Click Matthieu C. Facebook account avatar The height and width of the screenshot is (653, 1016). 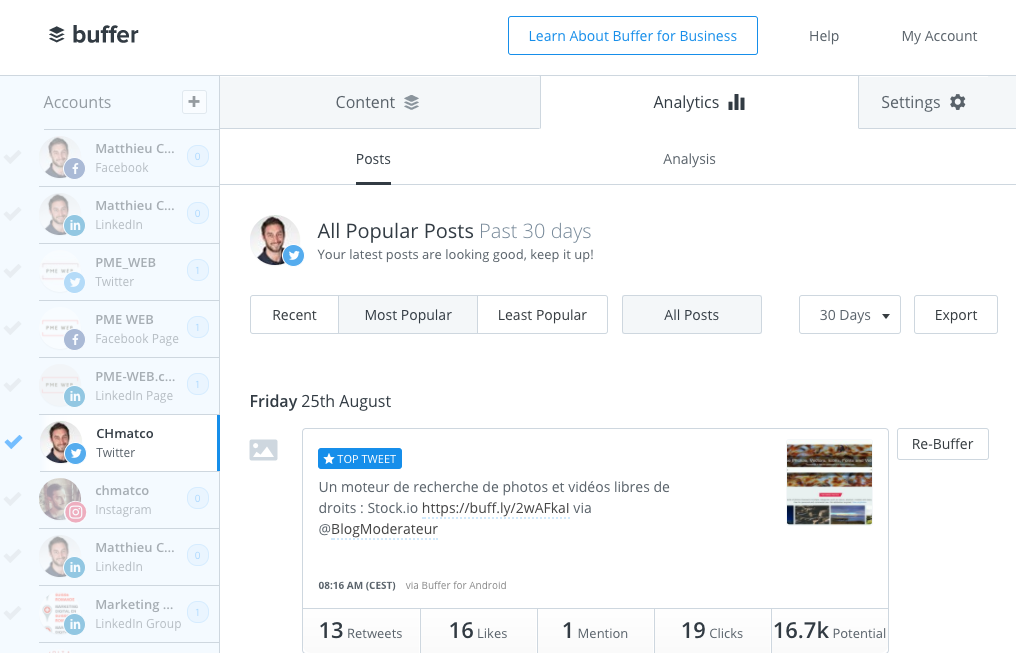click(x=62, y=157)
